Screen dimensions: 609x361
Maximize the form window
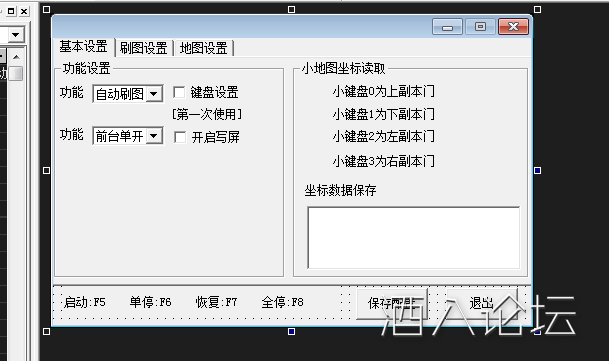(480, 27)
